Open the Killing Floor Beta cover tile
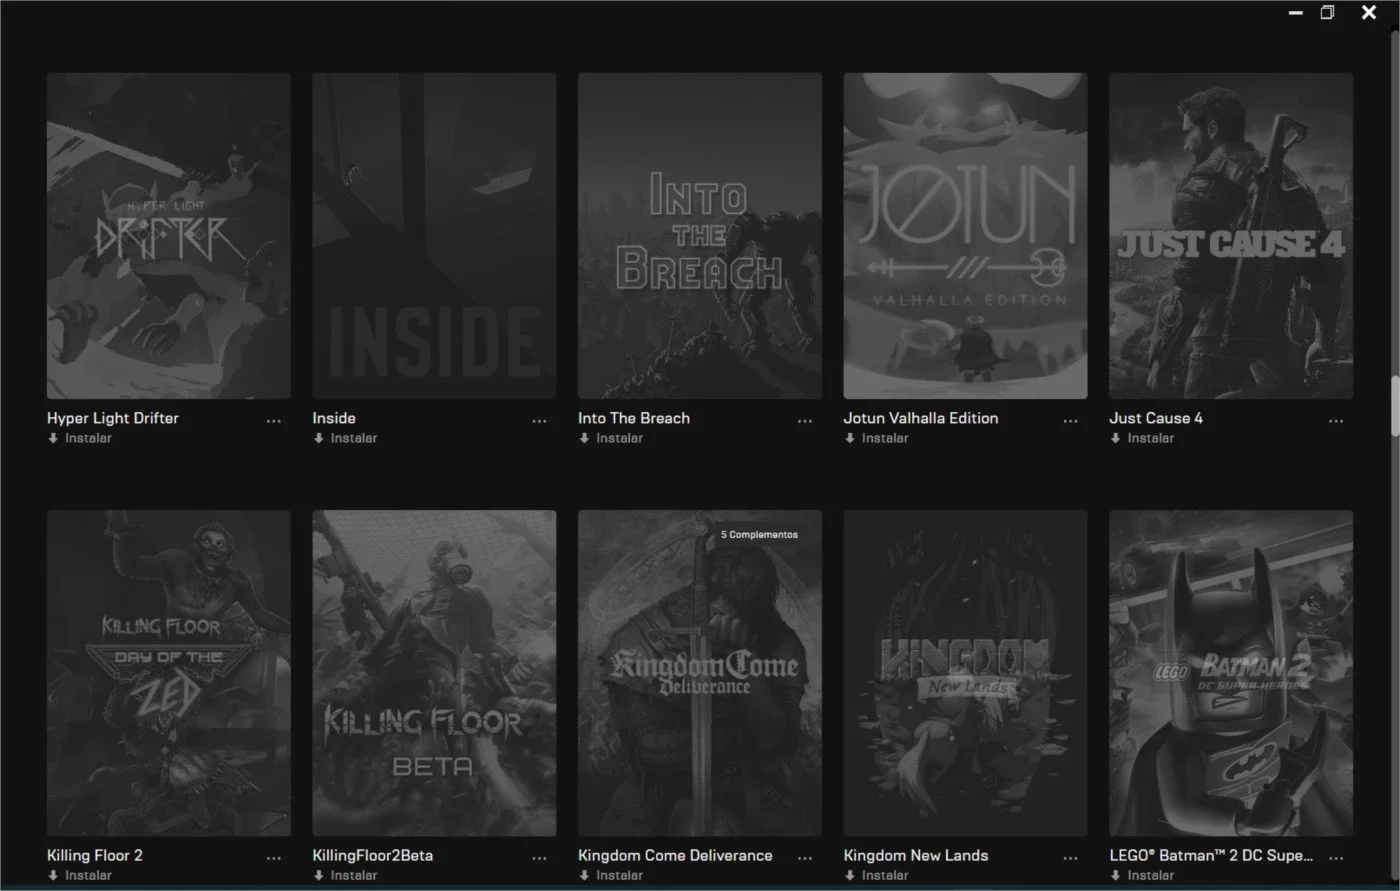The width and height of the screenshot is (1400, 891). [x=434, y=673]
